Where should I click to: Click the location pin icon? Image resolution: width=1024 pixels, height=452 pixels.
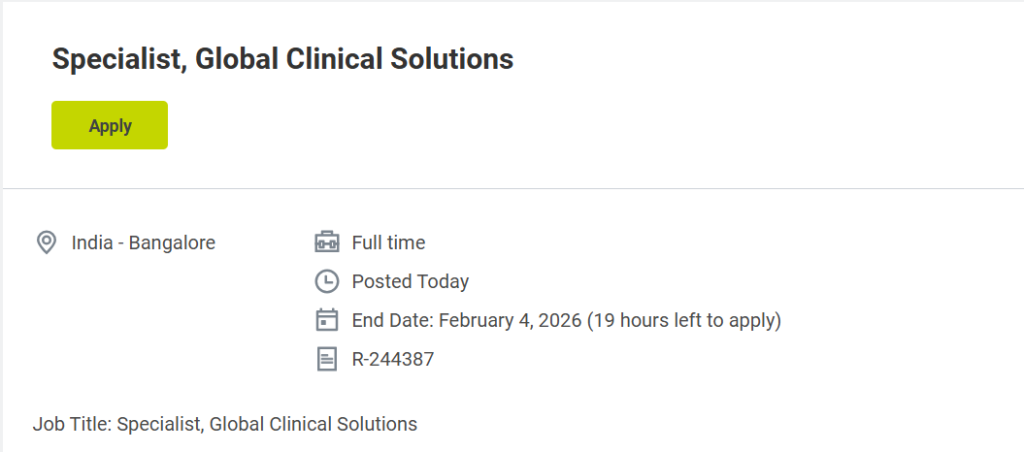tap(46, 242)
